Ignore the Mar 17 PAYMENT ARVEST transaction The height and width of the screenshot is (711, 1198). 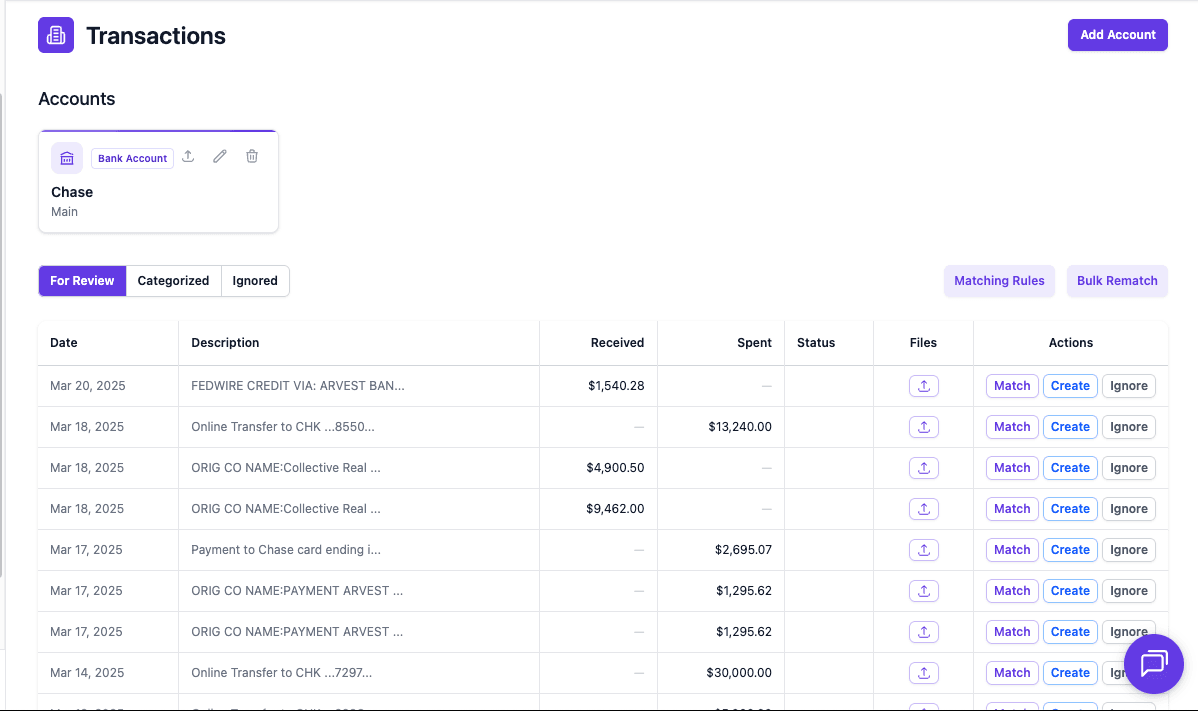tap(1128, 590)
